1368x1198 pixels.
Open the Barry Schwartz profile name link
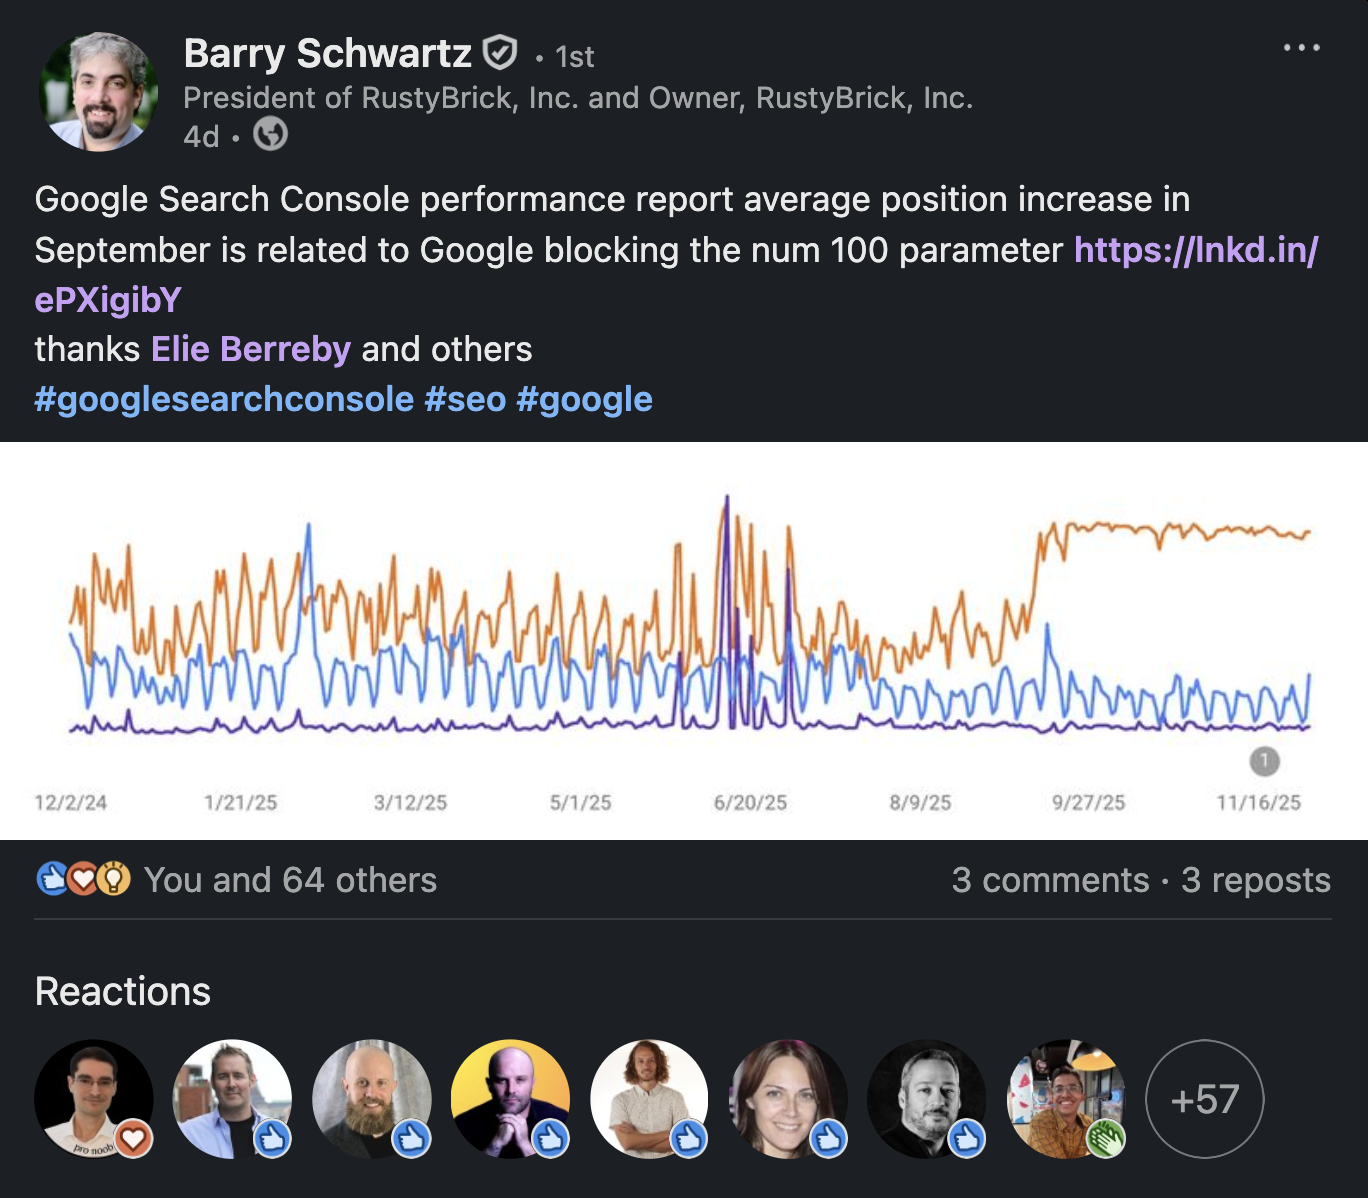(x=327, y=54)
